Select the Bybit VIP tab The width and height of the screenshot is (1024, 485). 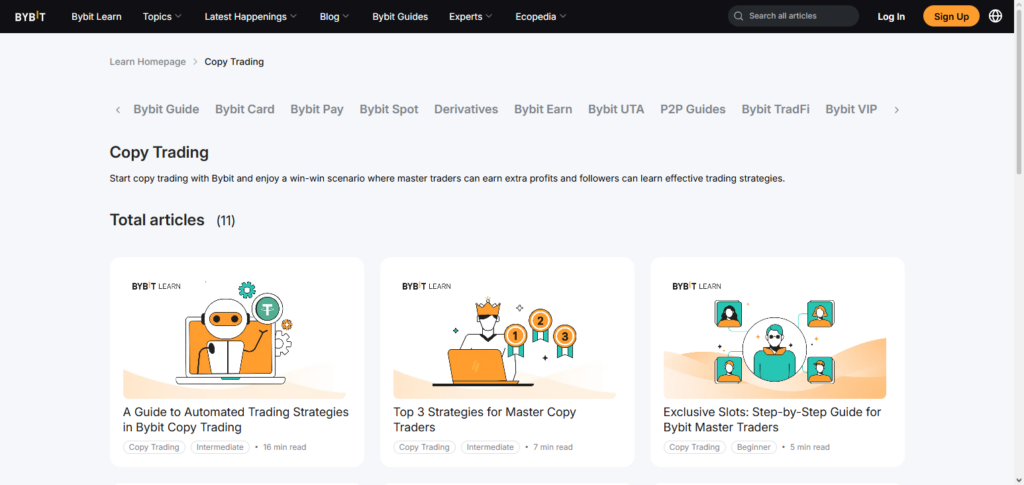point(851,110)
